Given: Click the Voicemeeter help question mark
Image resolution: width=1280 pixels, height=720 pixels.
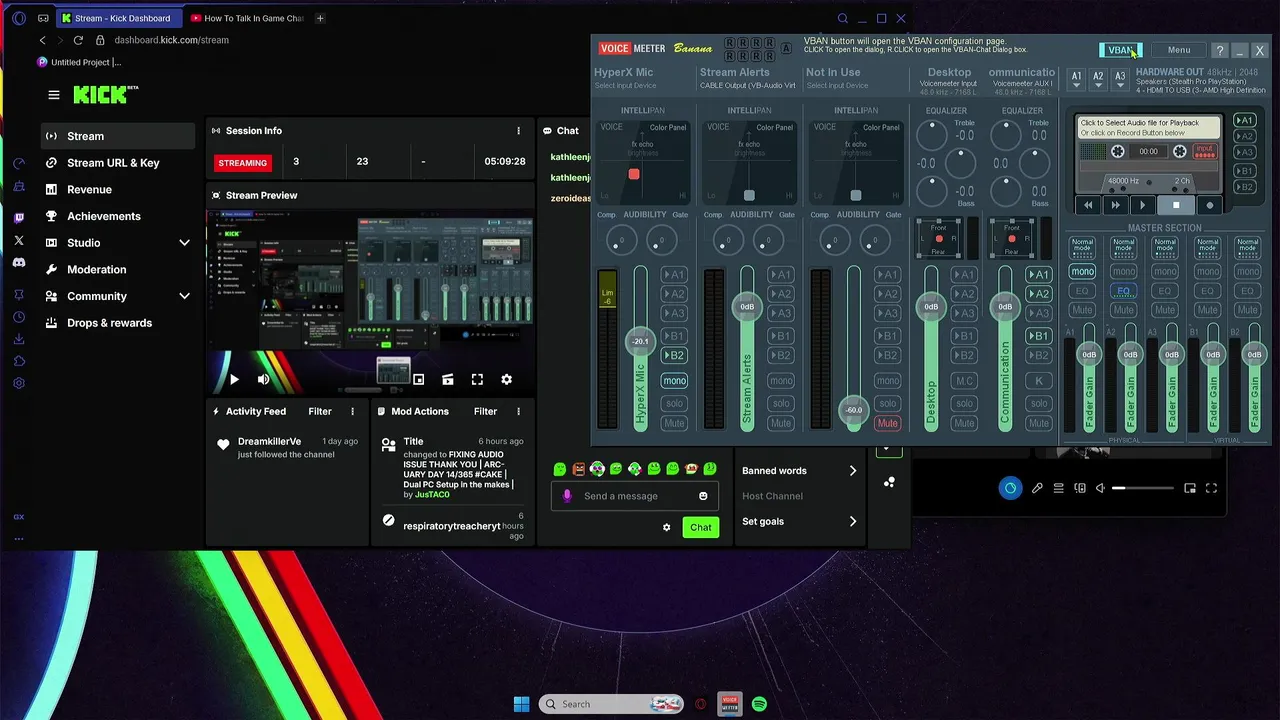Looking at the screenshot, I should (1219, 50).
